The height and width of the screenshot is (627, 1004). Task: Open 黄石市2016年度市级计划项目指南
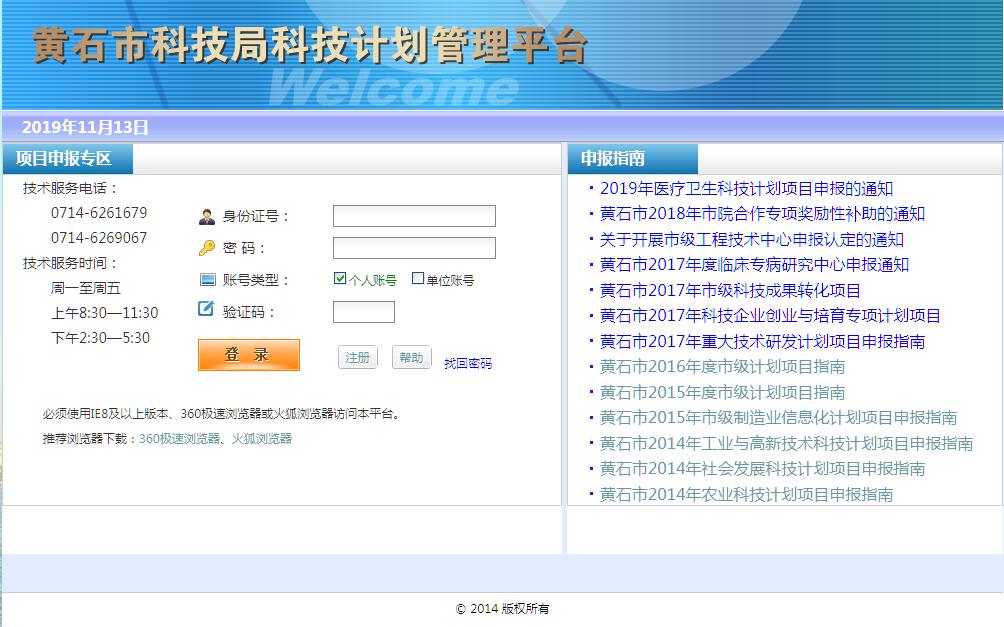(x=722, y=367)
